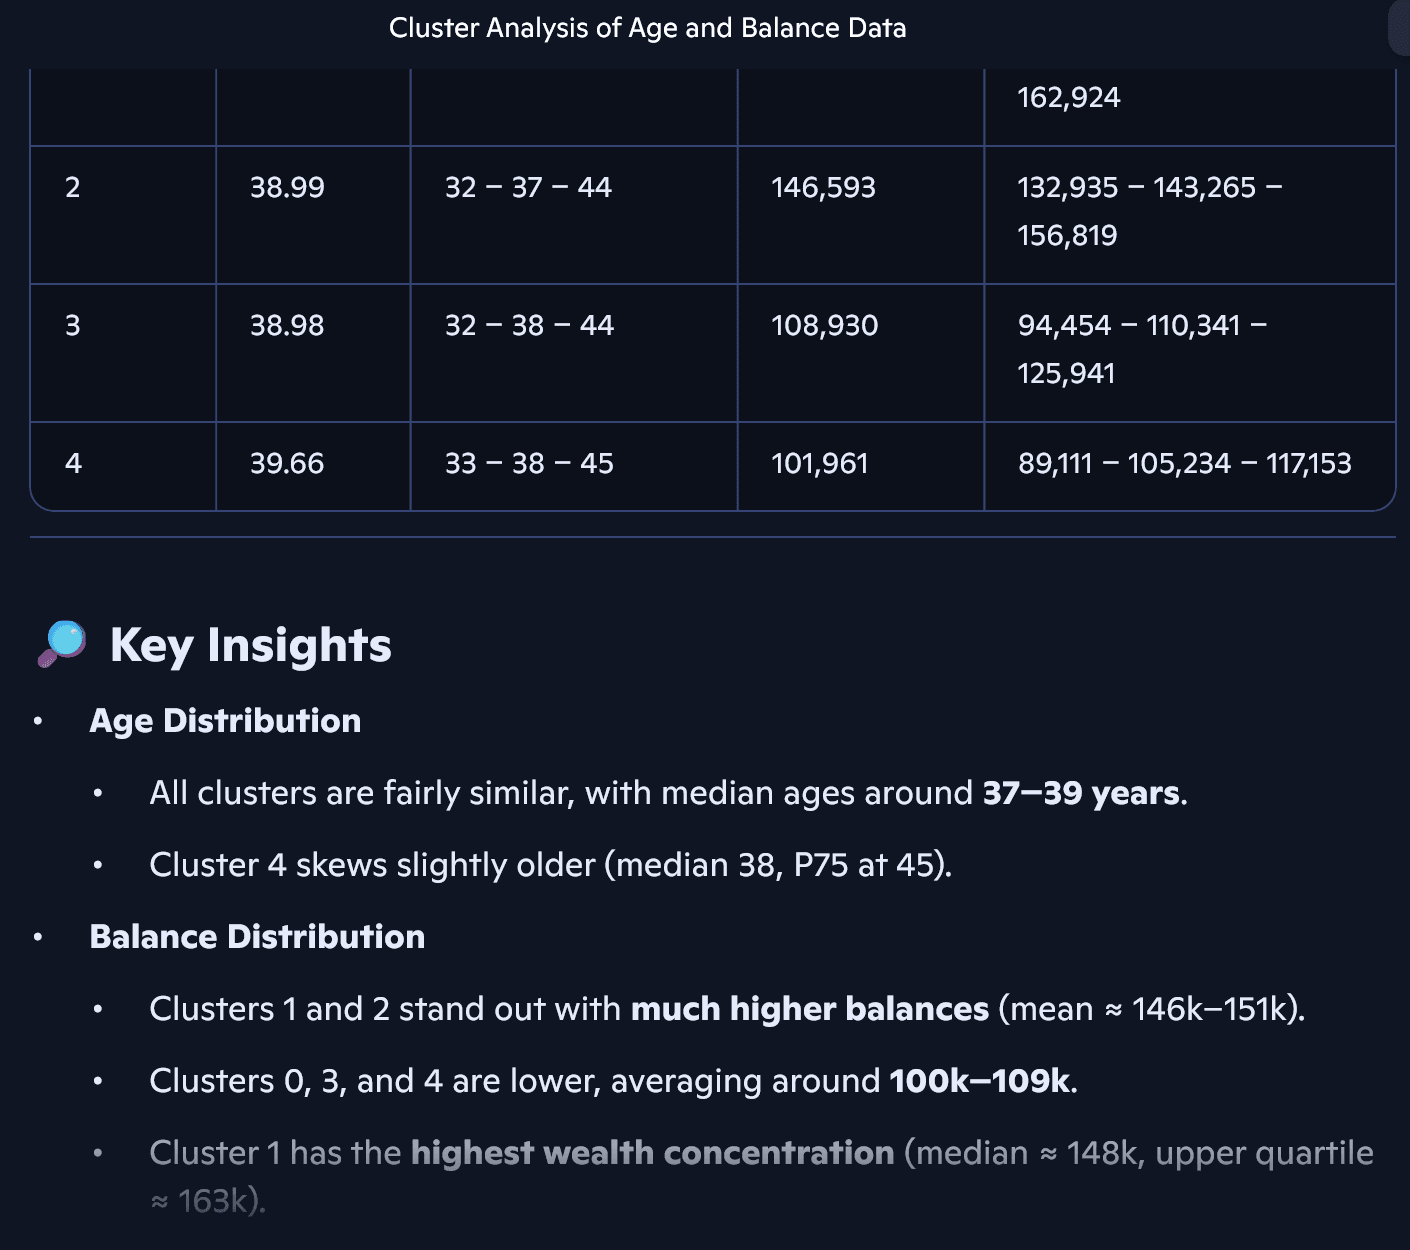The image size is (1410, 1250).
Task: Click the "Cluster Analysis of Age and Balance Data" title
Action: pos(647,28)
